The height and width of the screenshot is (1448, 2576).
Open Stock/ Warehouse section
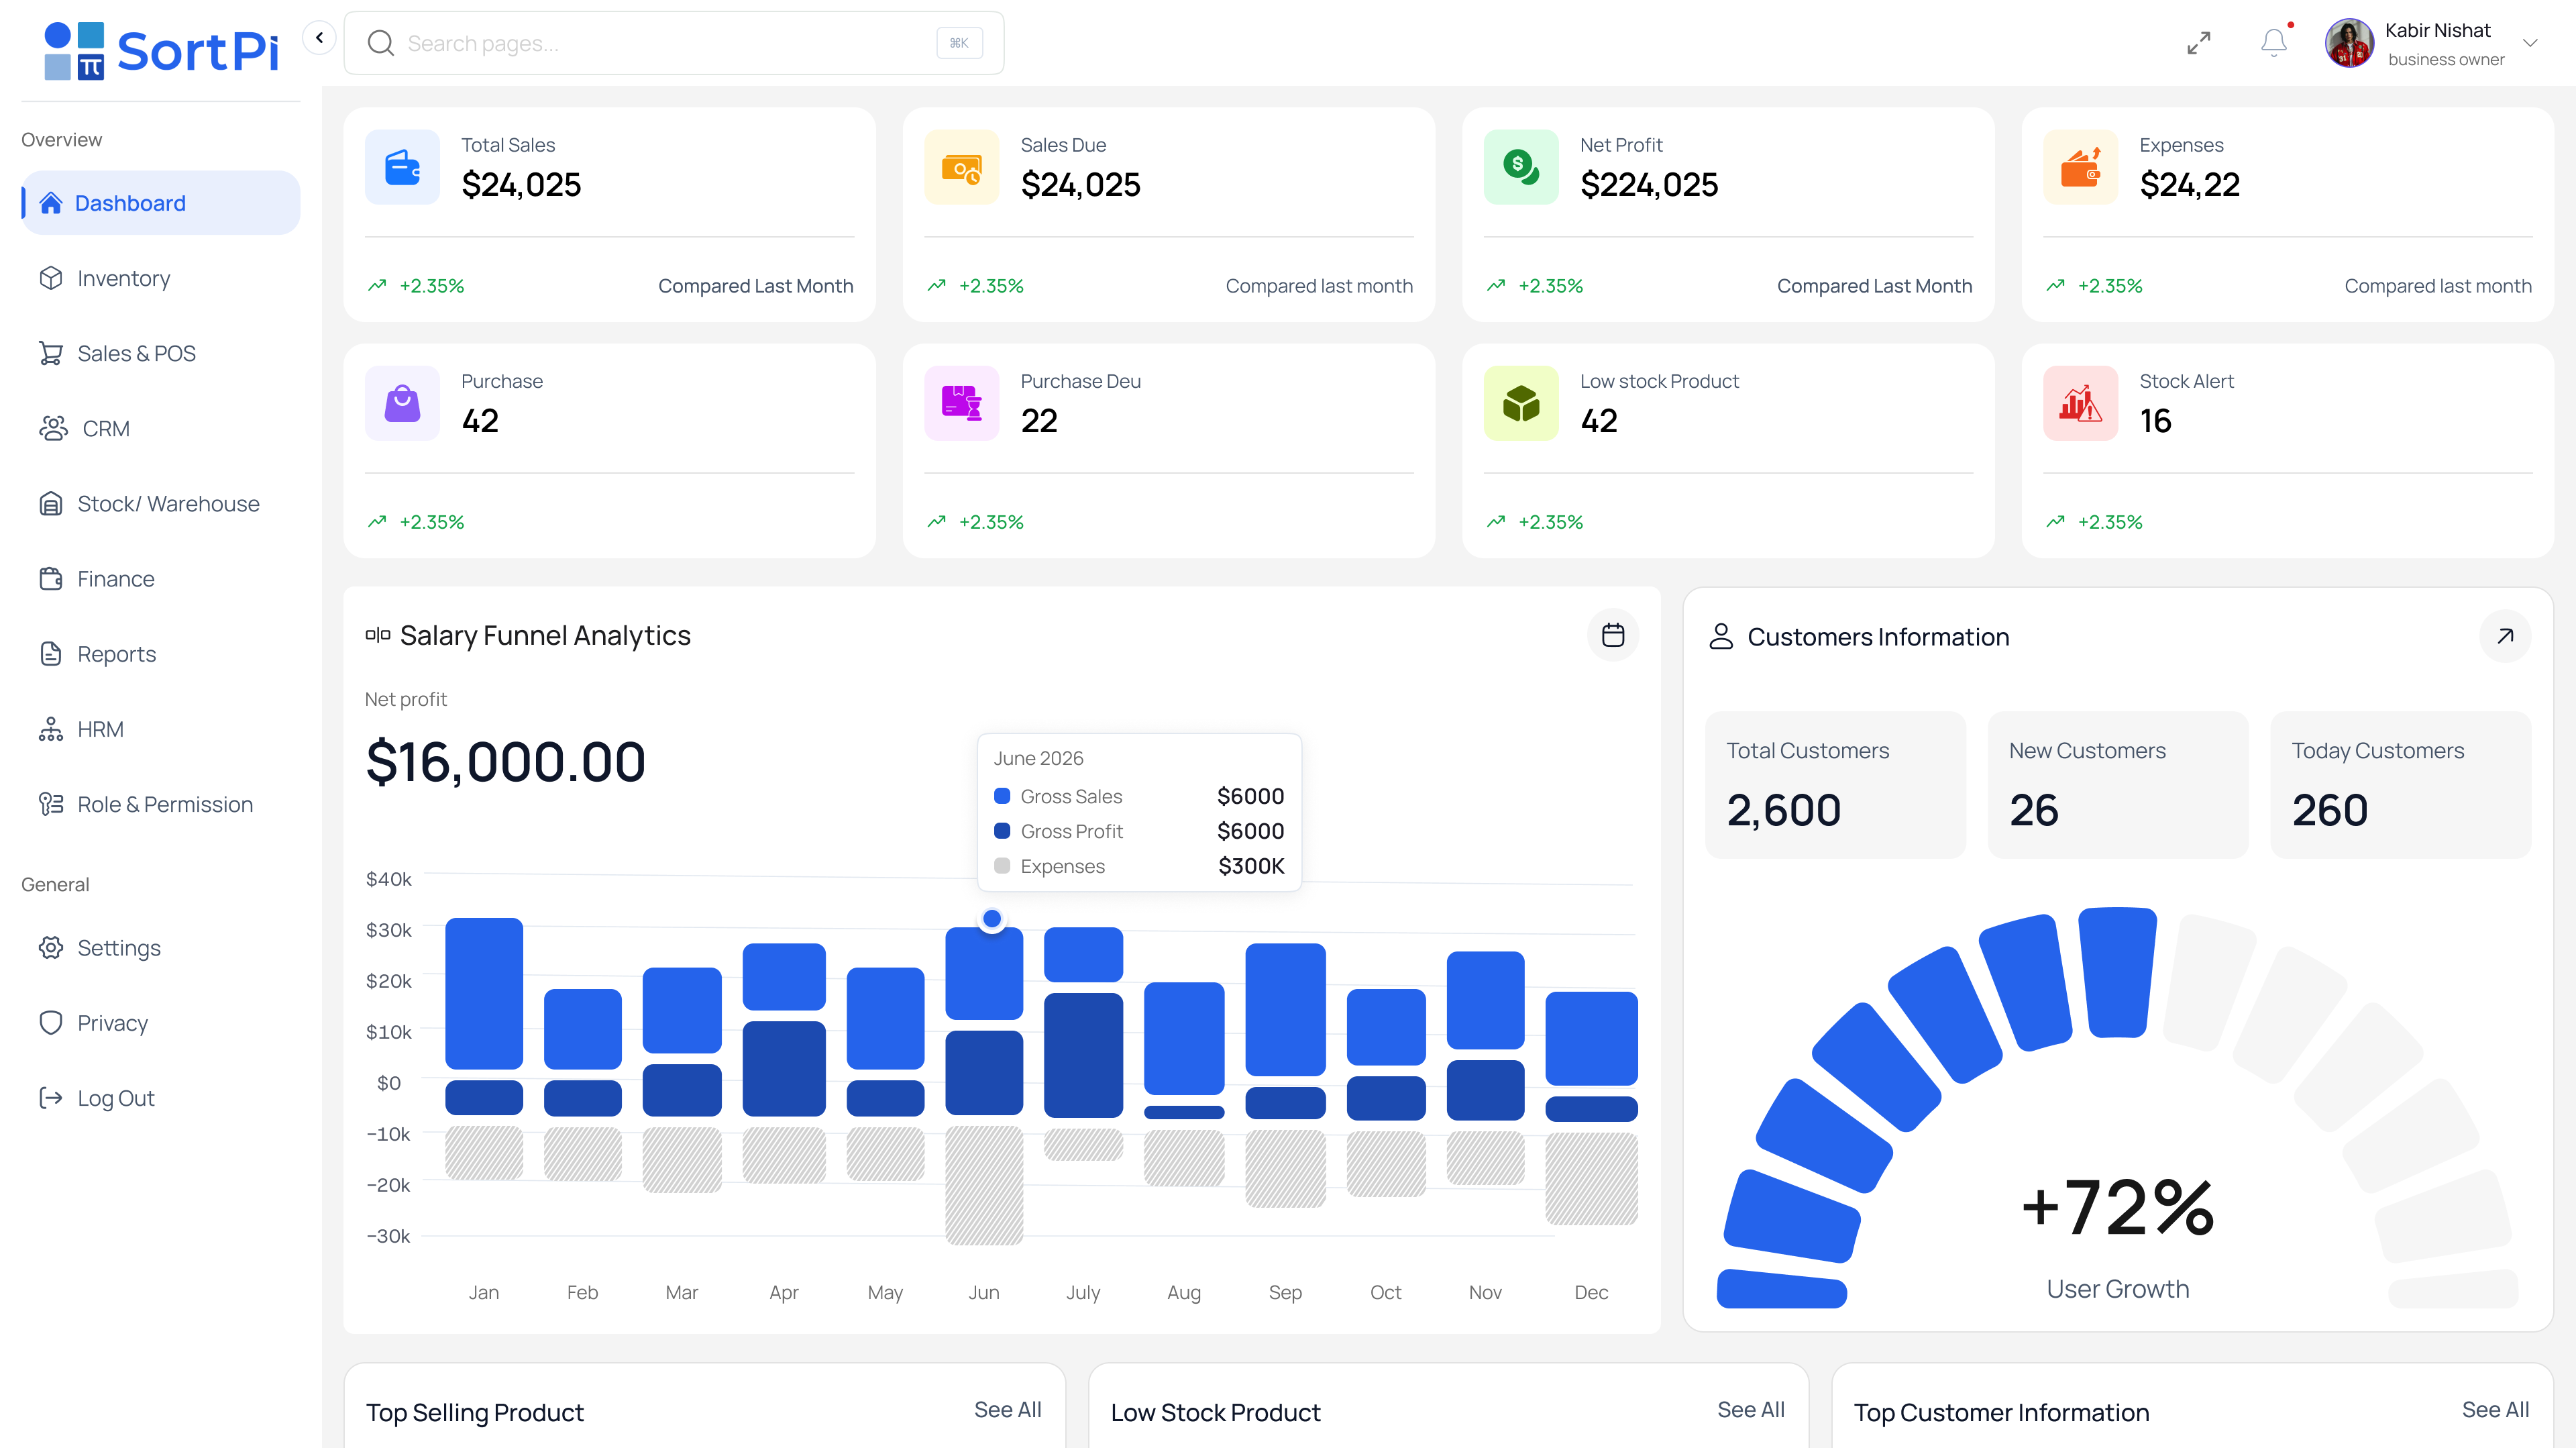pos(161,503)
